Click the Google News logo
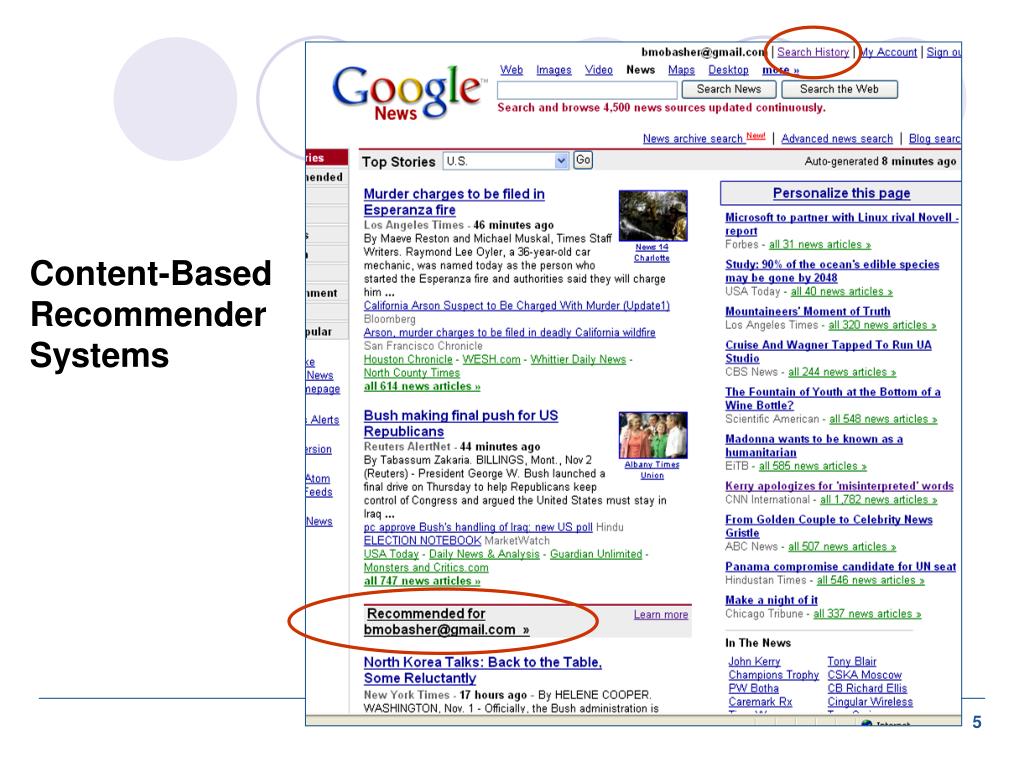The height and width of the screenshot is (768, 1024). pos(408,93)
